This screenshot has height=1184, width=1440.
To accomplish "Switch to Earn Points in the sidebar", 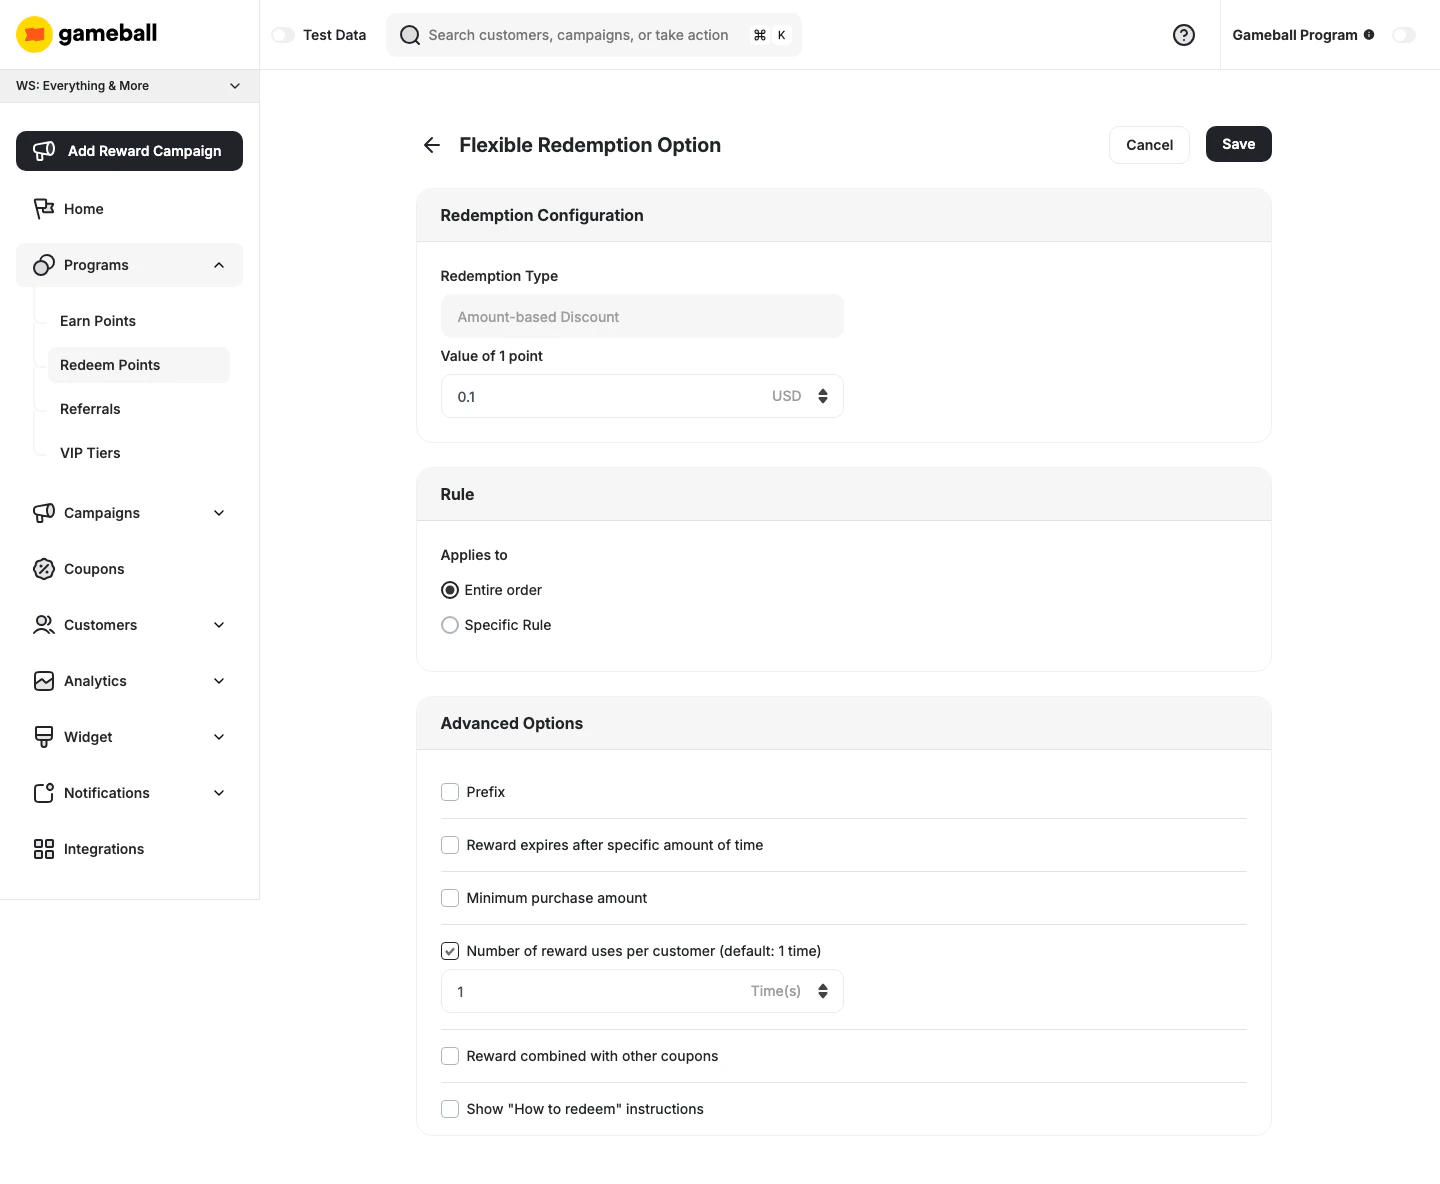I will tap(98, 321).
